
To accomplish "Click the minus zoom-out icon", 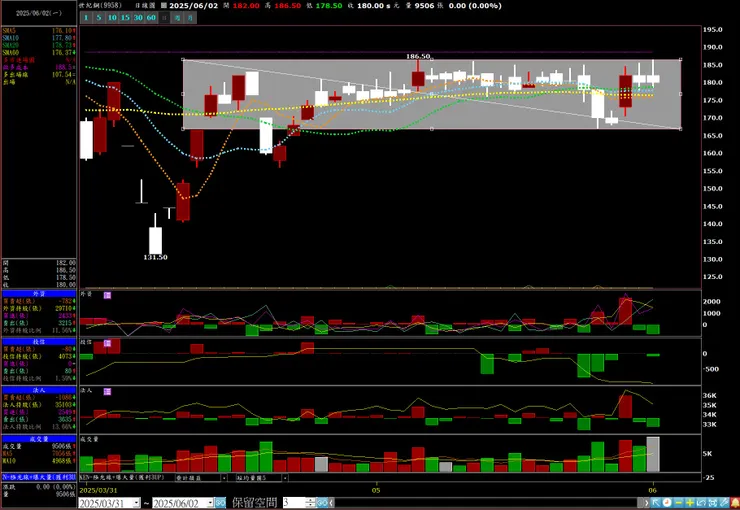I will click(x=679, y=503).
